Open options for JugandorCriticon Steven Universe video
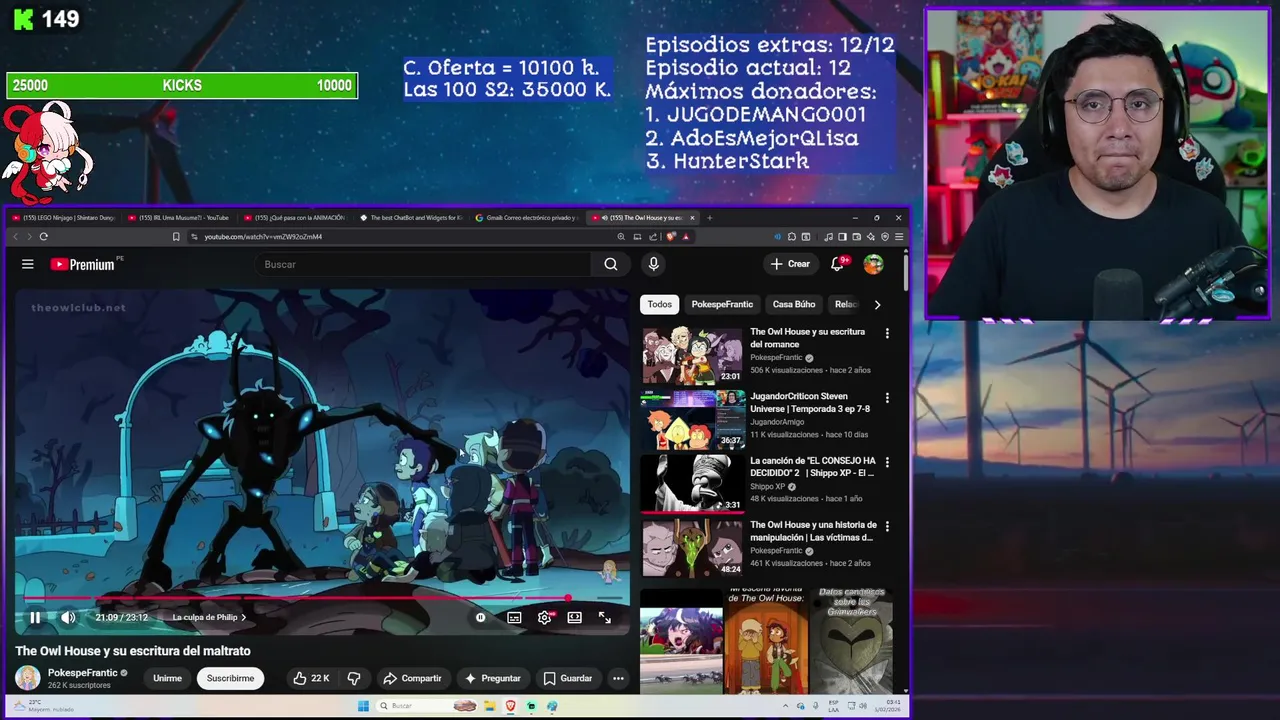The width and height of the screenshot is (1280, 720). point(887,398)
